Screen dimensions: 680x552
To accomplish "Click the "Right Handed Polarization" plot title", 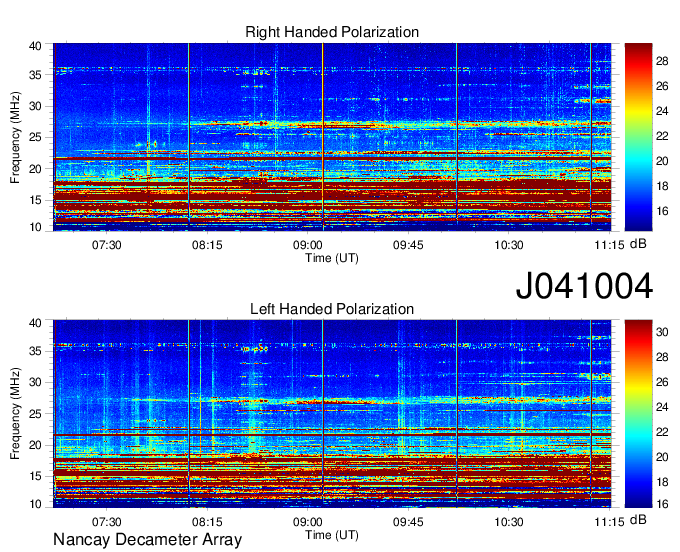I will point(332,32).
